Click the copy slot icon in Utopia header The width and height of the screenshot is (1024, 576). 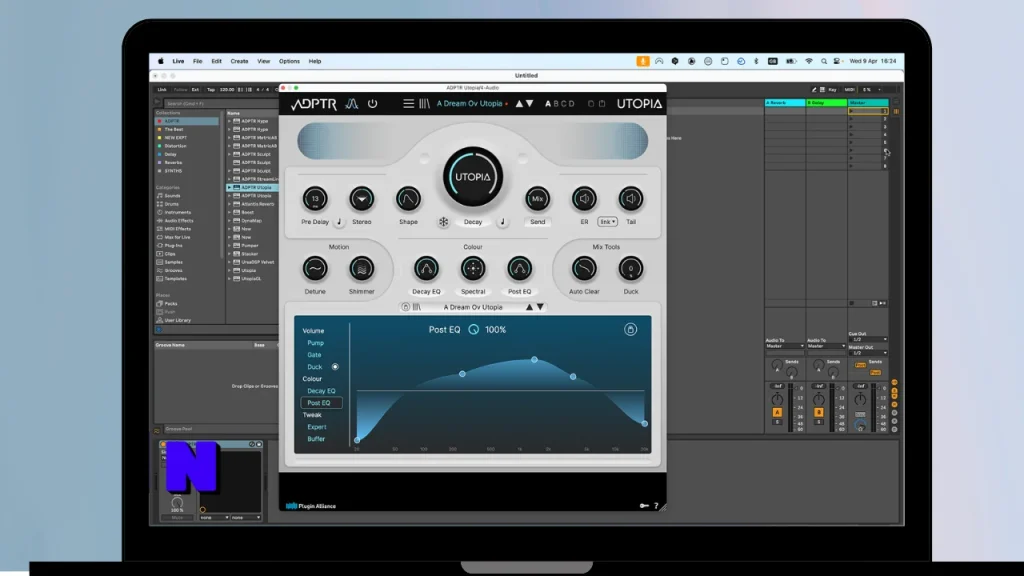(x=590, y=103)
